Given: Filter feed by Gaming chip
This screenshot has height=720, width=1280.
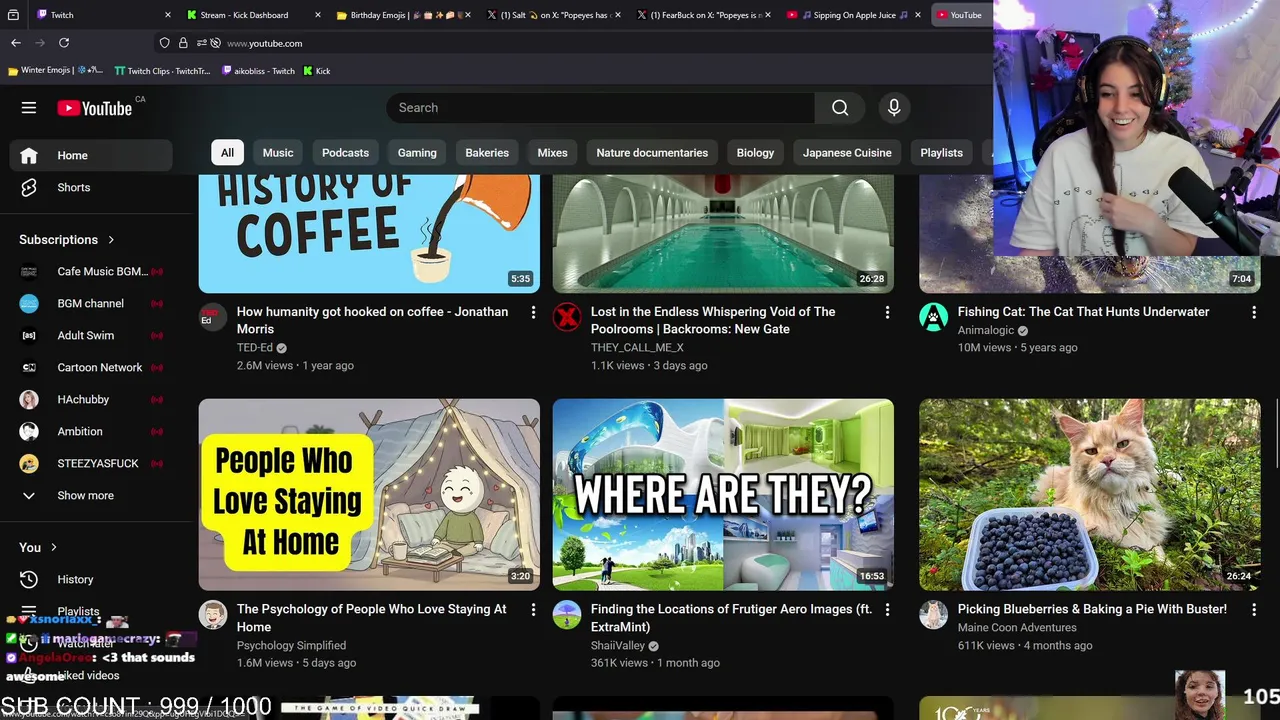Looking at the screenshot, I should tap(417, 153).
